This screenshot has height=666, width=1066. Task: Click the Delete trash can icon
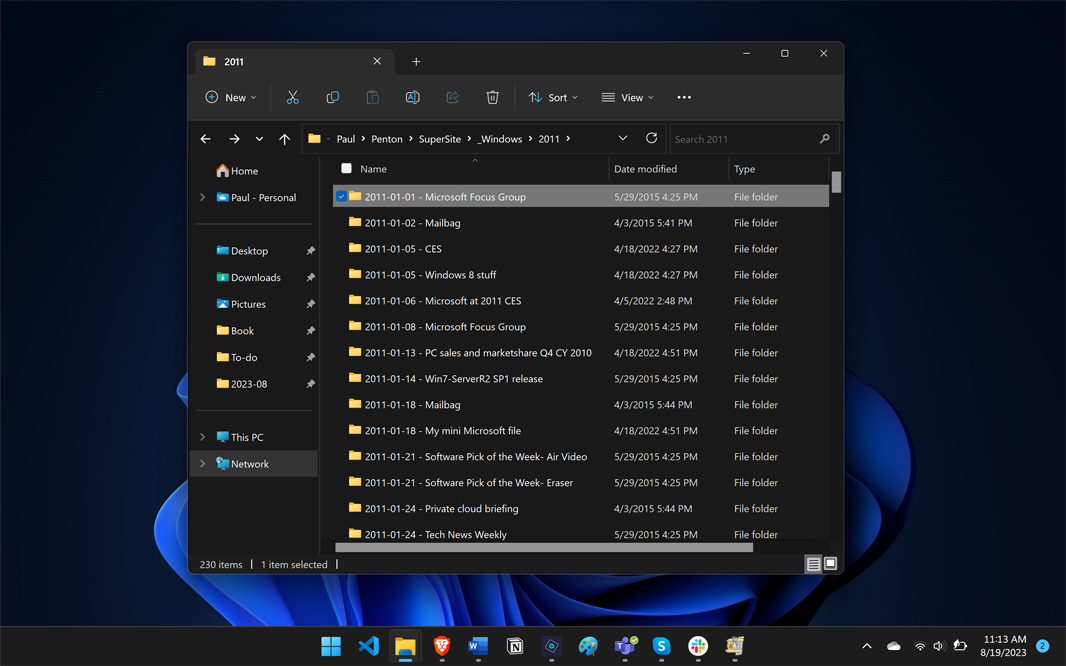coord(492,98)
